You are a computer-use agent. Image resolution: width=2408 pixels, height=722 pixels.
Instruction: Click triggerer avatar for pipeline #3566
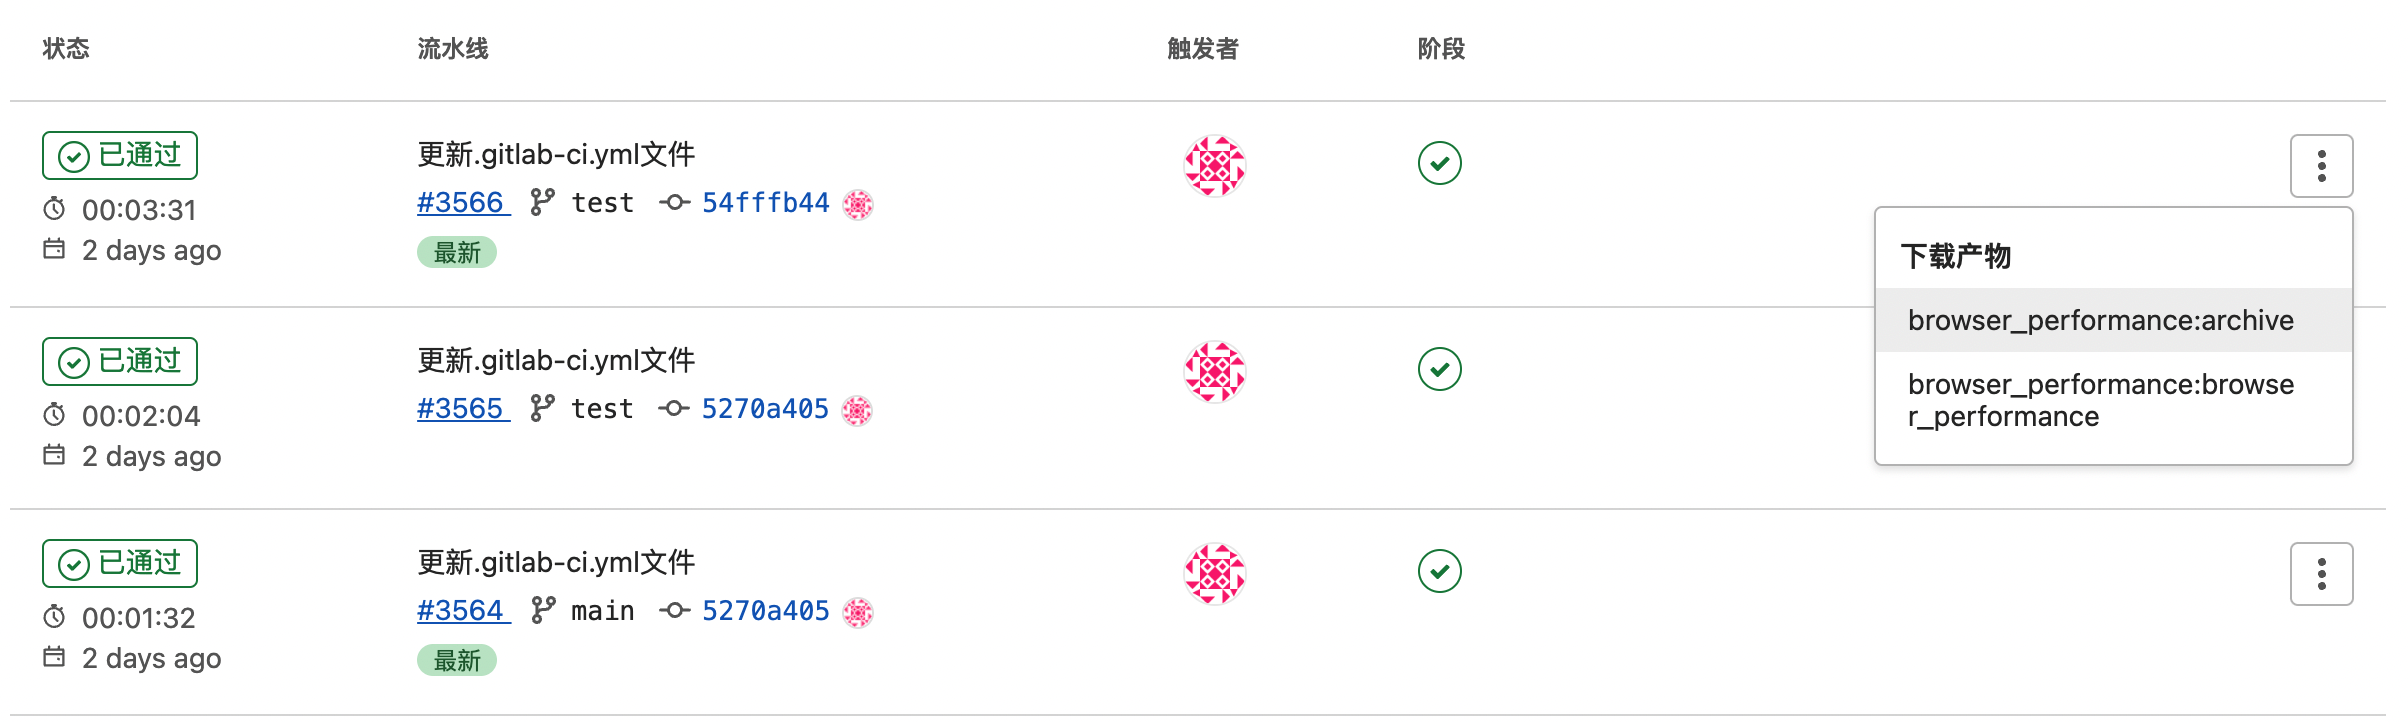1214,166
